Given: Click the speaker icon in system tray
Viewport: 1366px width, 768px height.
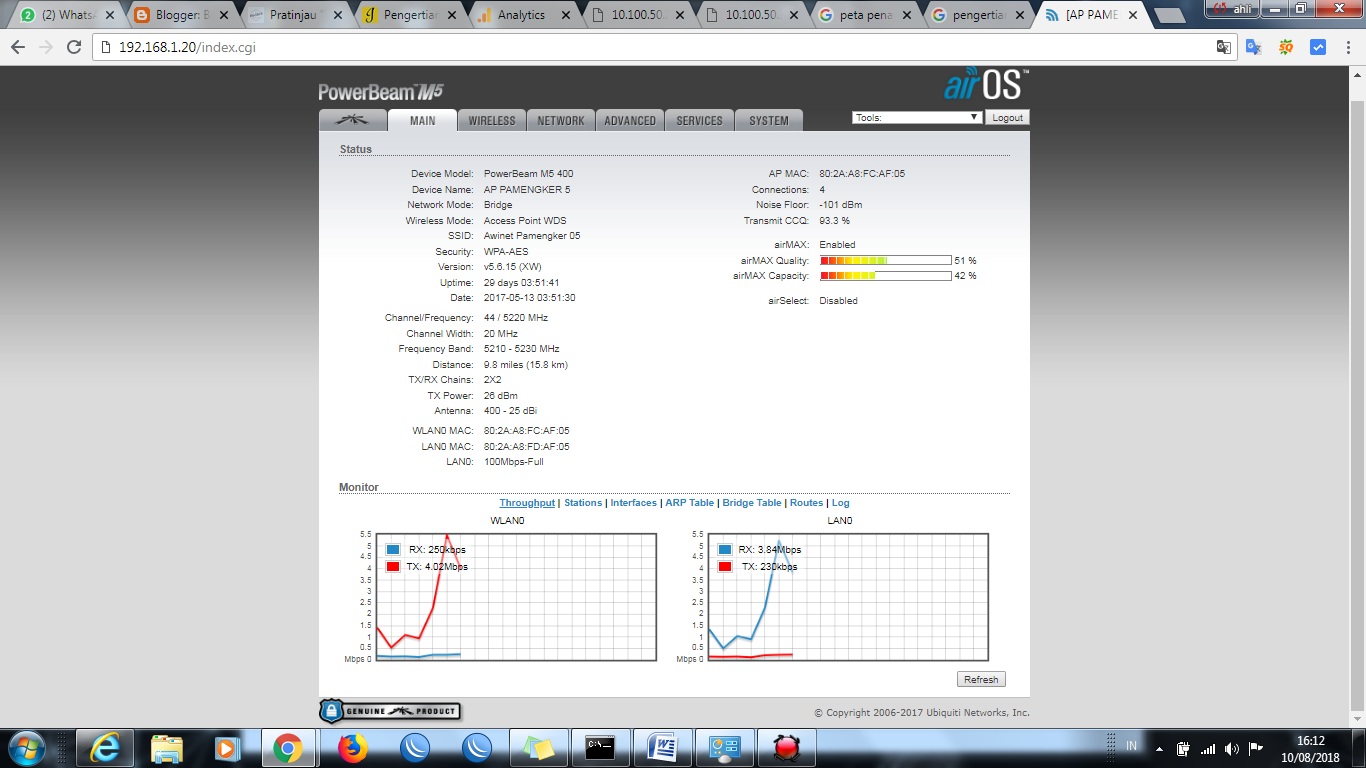Looking at the screenshot, I should [x=1232, y=747].
